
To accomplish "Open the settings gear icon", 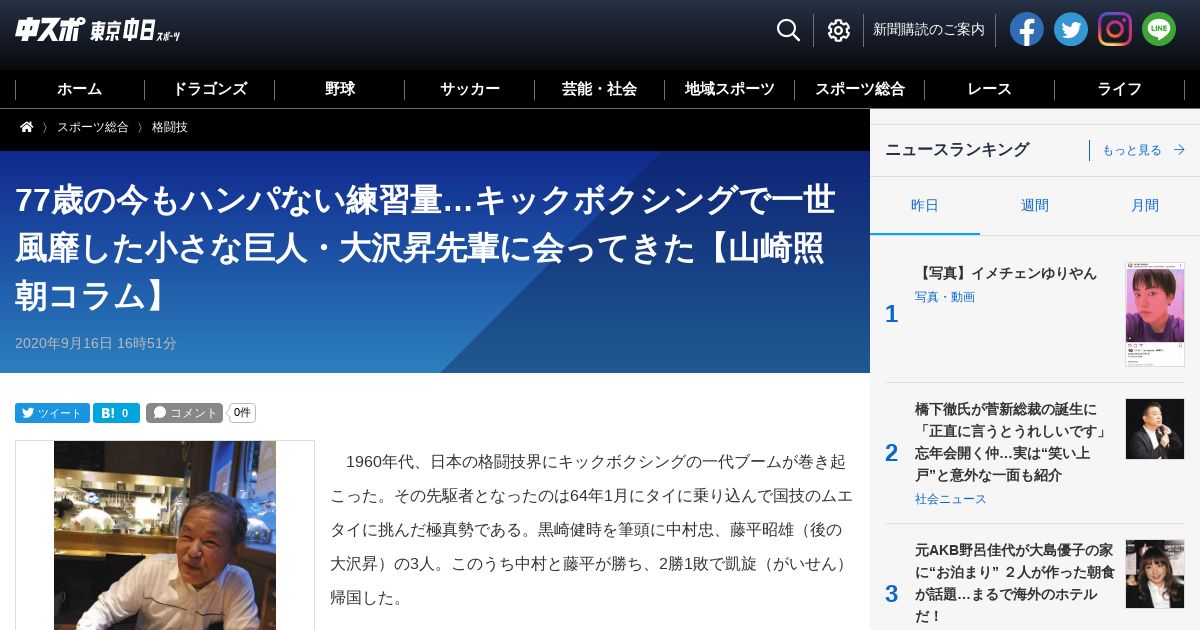I will [x=839, y=30].
